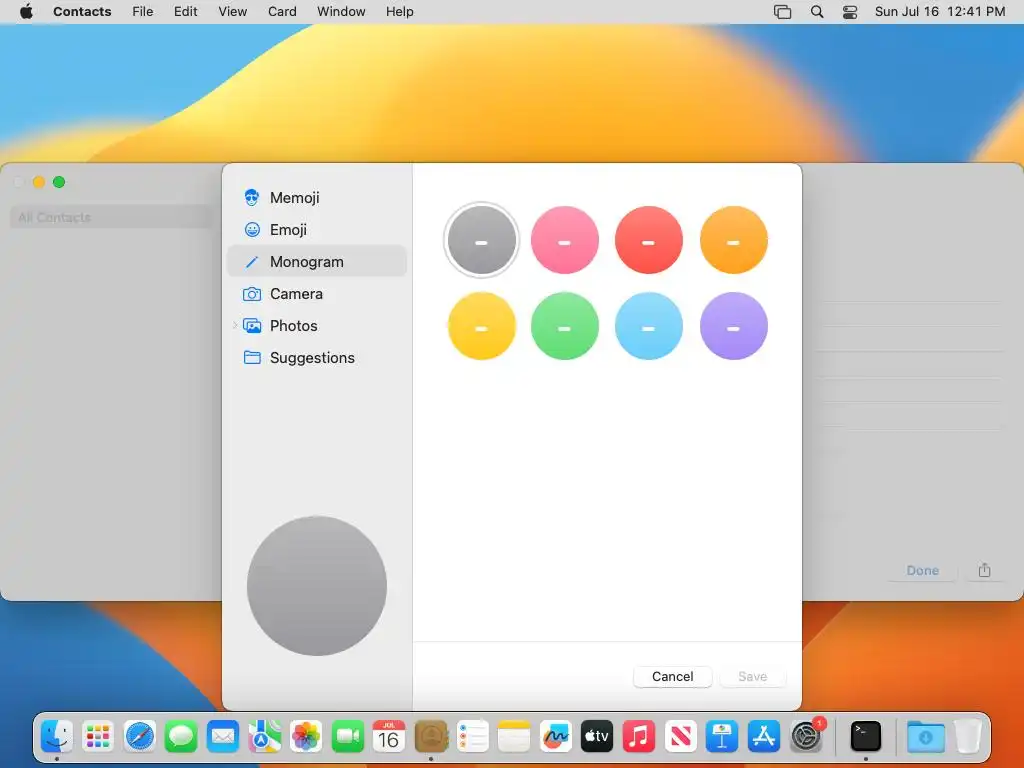Open the Suggestions folder entry

pos(317,357)
